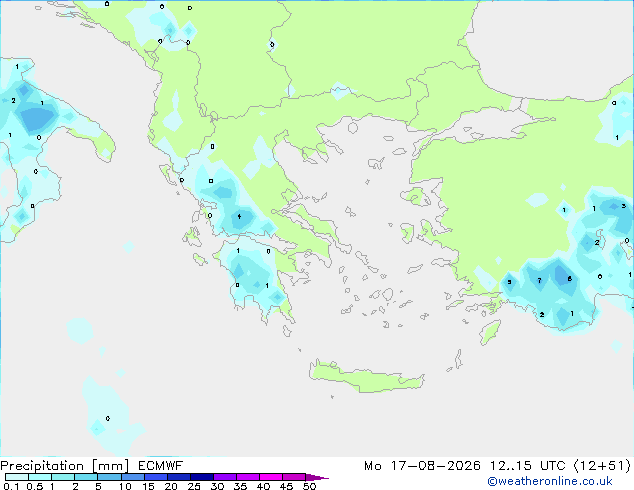Click the precipitation value 3 over eastern Turkey
634x490 pixels.
(623, 206)
